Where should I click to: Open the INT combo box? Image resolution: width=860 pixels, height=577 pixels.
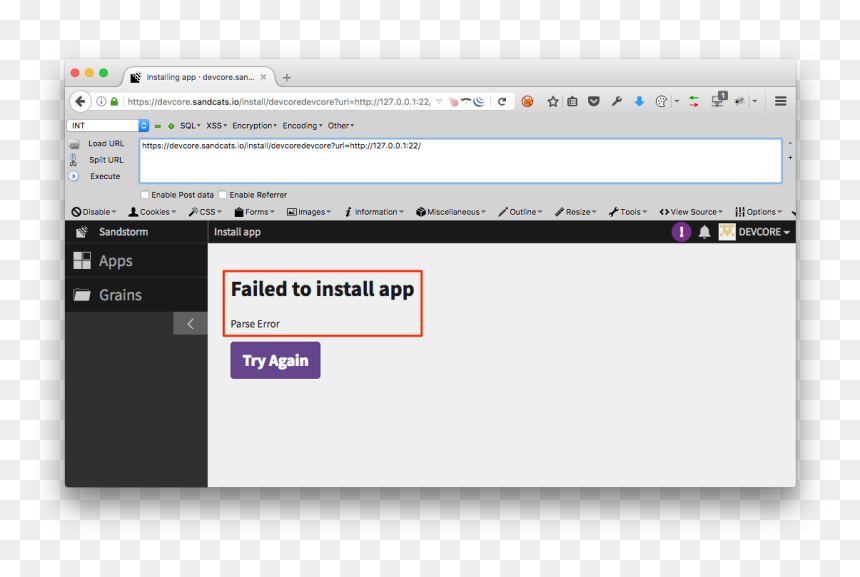(x=108, y=126)
